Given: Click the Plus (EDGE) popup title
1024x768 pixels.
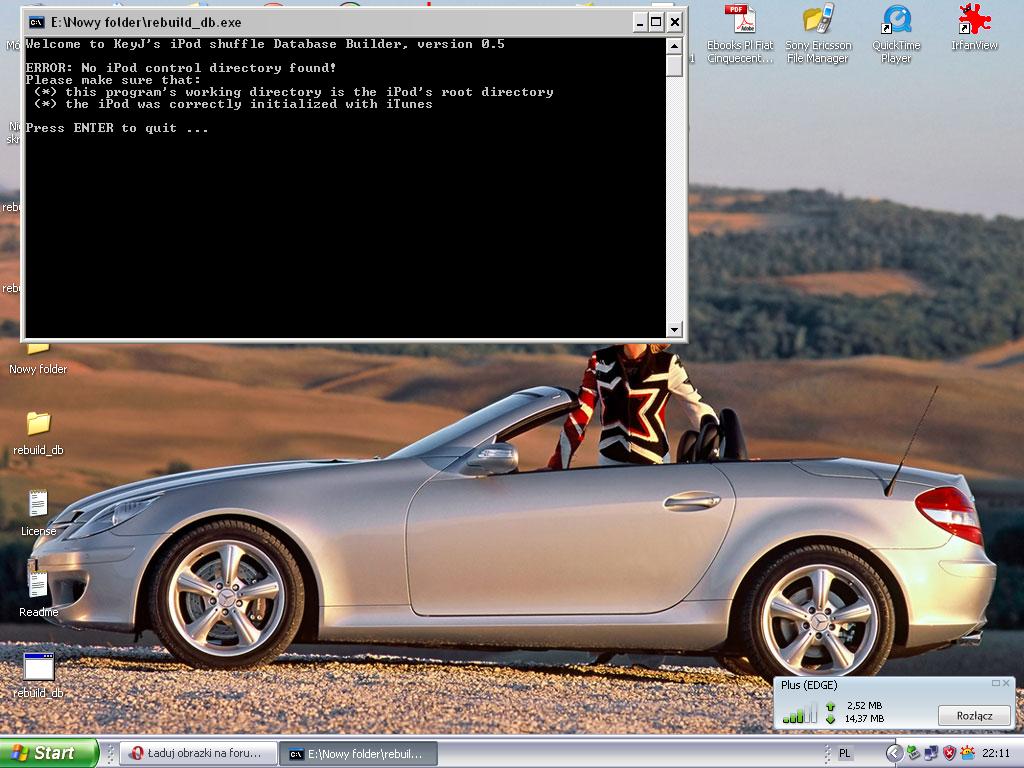Looking at the screenshot, I should 809,685.
